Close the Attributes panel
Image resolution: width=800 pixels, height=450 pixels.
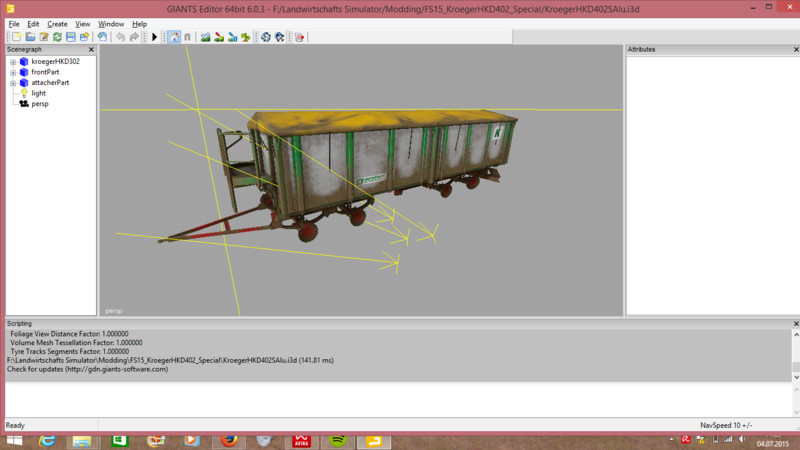796,49
